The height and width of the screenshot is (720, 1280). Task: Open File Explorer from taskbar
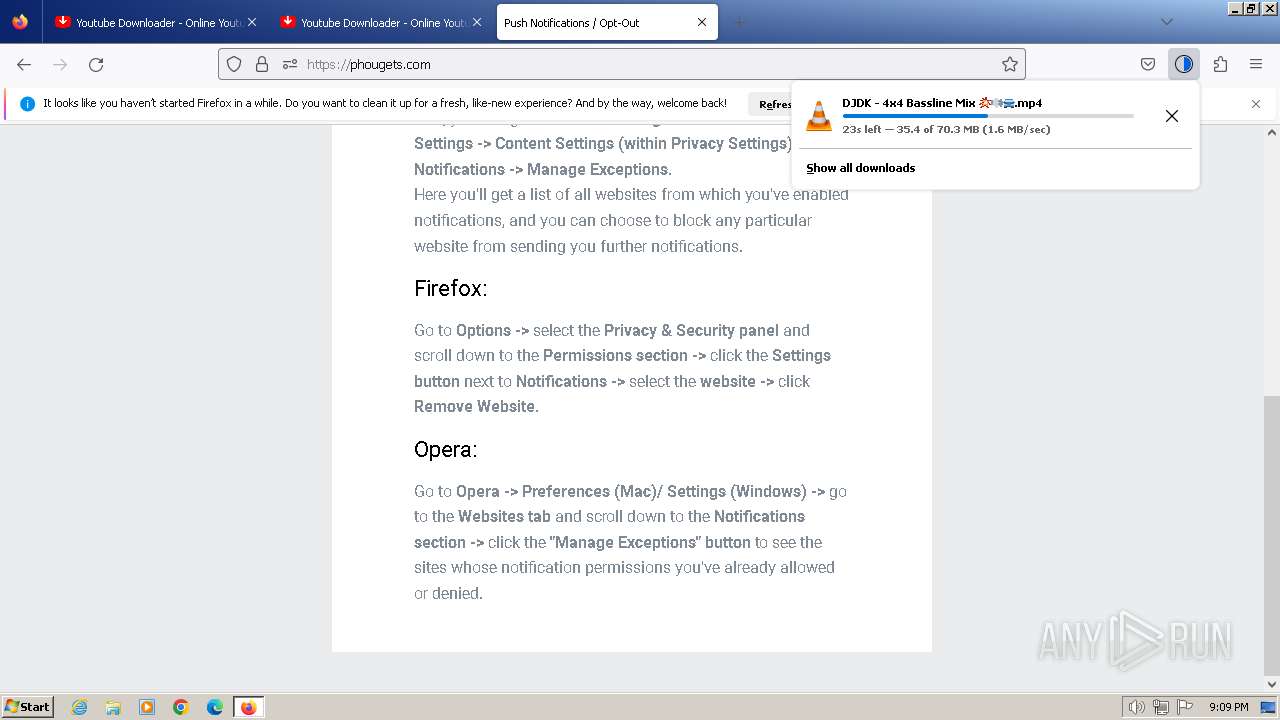pyautogui.click(x=113, y=707)
